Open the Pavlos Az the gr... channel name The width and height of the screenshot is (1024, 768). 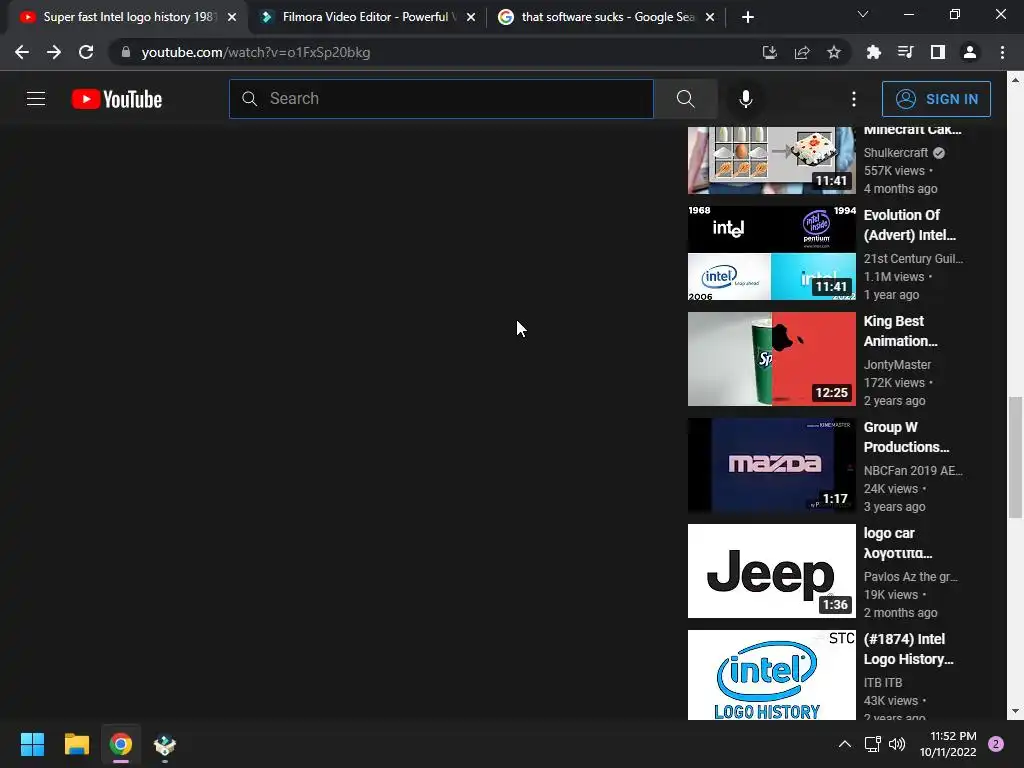(x=910, y=577)
